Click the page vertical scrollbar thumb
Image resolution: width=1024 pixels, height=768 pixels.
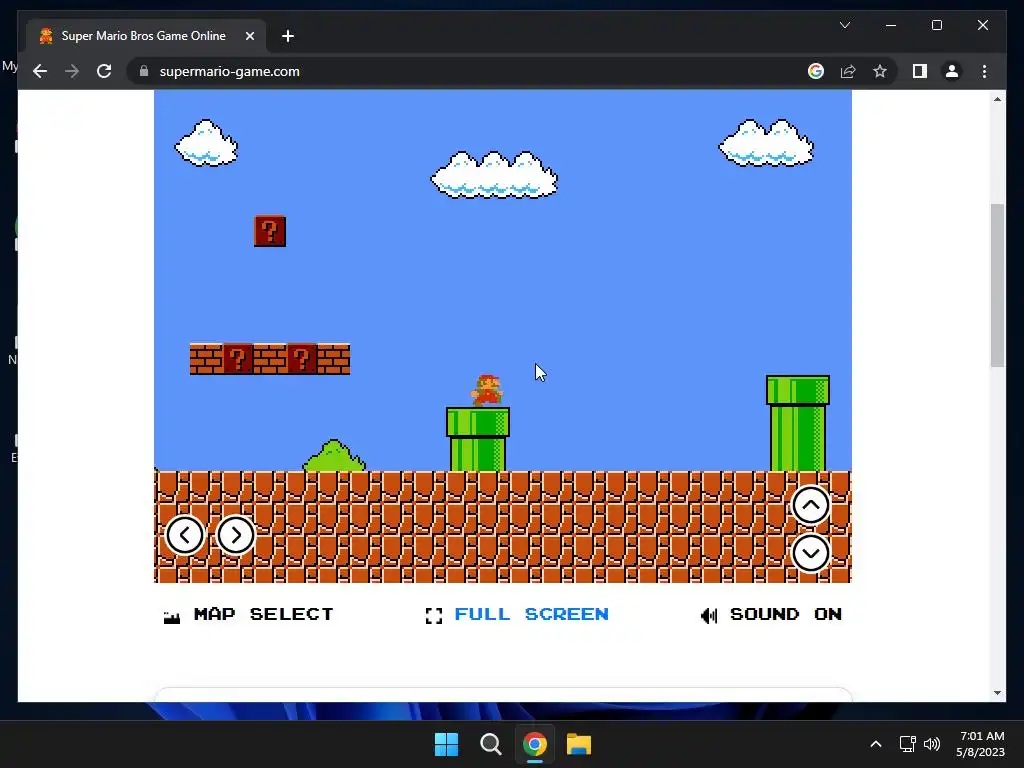coord(997,285)
